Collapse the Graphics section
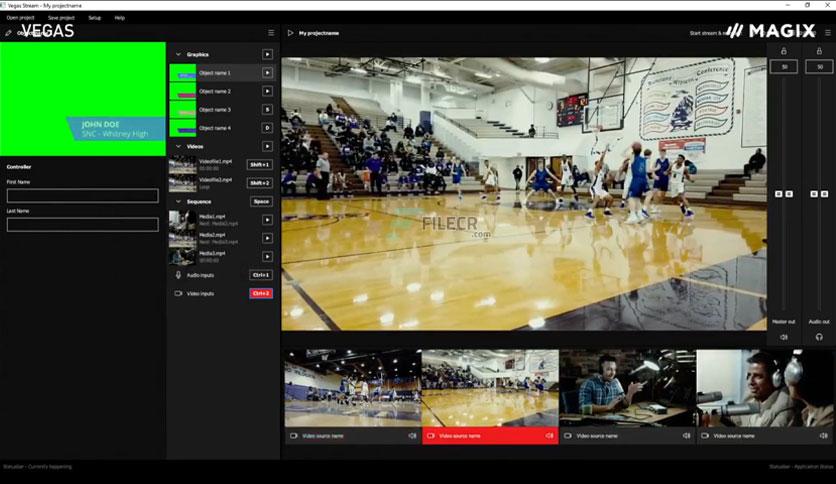The height and width of the screenshot is (484, 836). click(x=178, y=54)
